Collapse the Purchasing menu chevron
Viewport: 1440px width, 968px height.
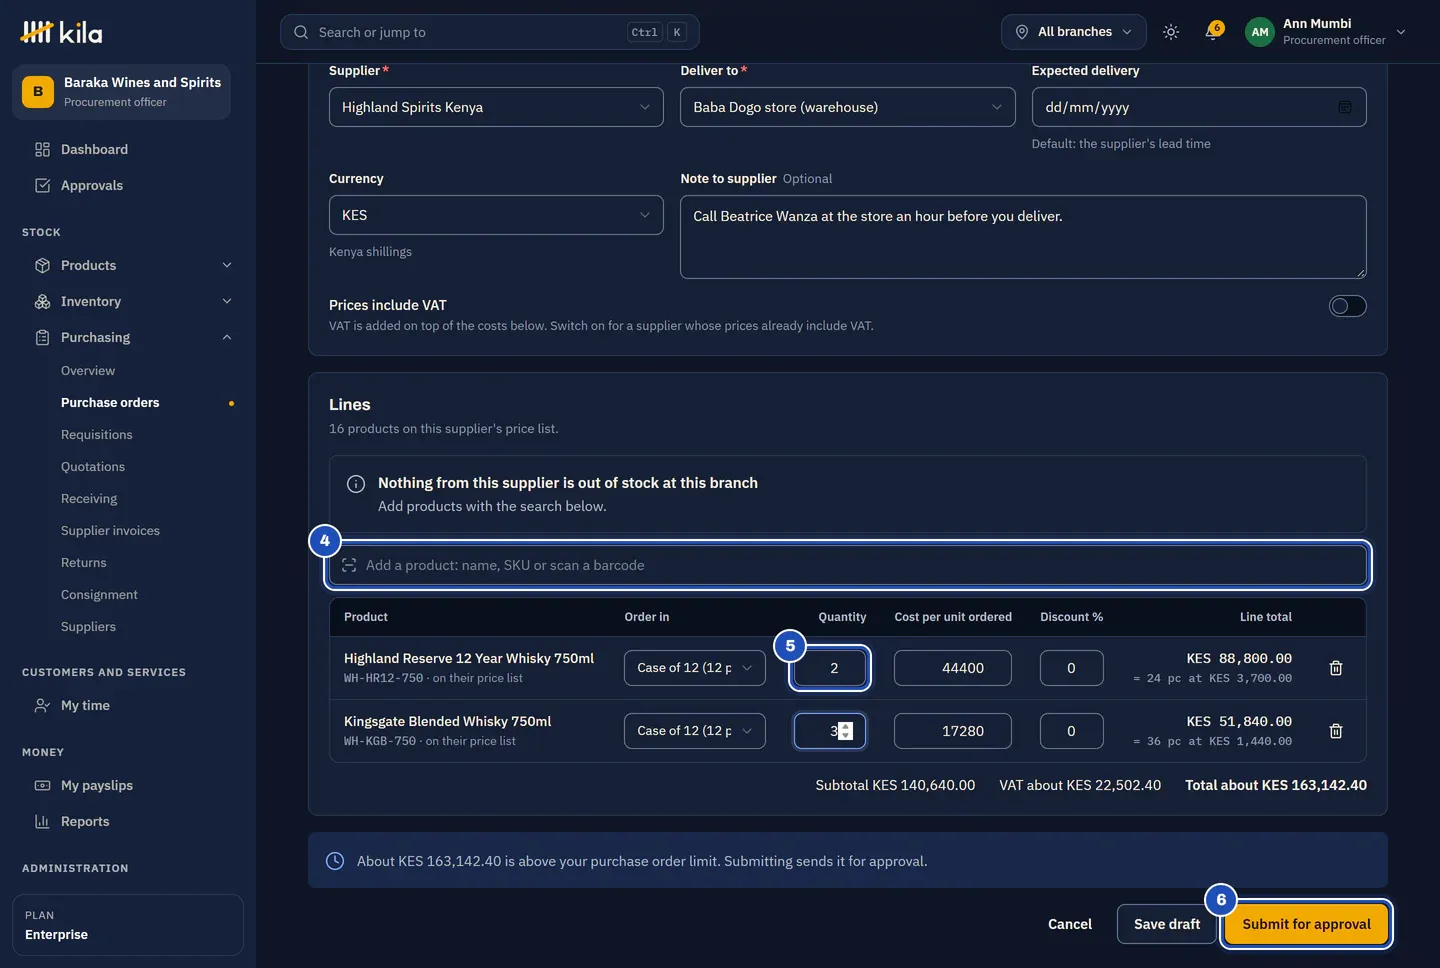(x=227, y=338)
